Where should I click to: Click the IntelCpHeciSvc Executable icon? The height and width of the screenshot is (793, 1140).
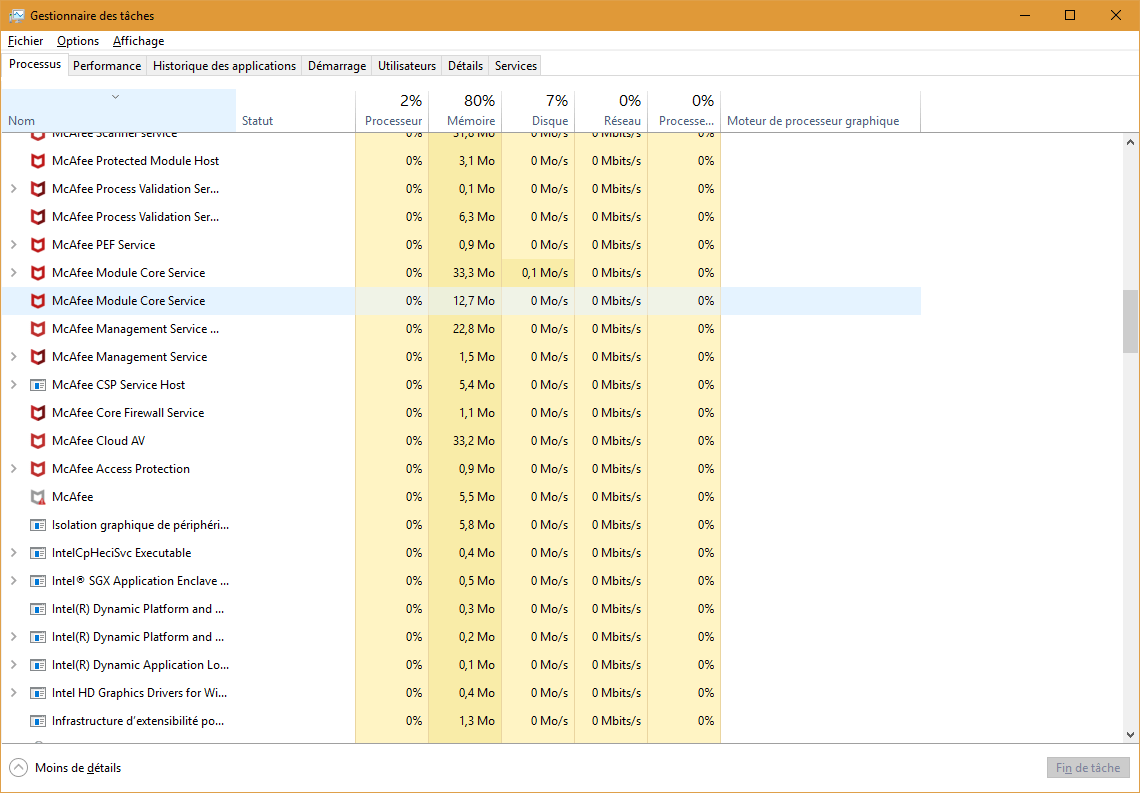[x=38, y=553]
